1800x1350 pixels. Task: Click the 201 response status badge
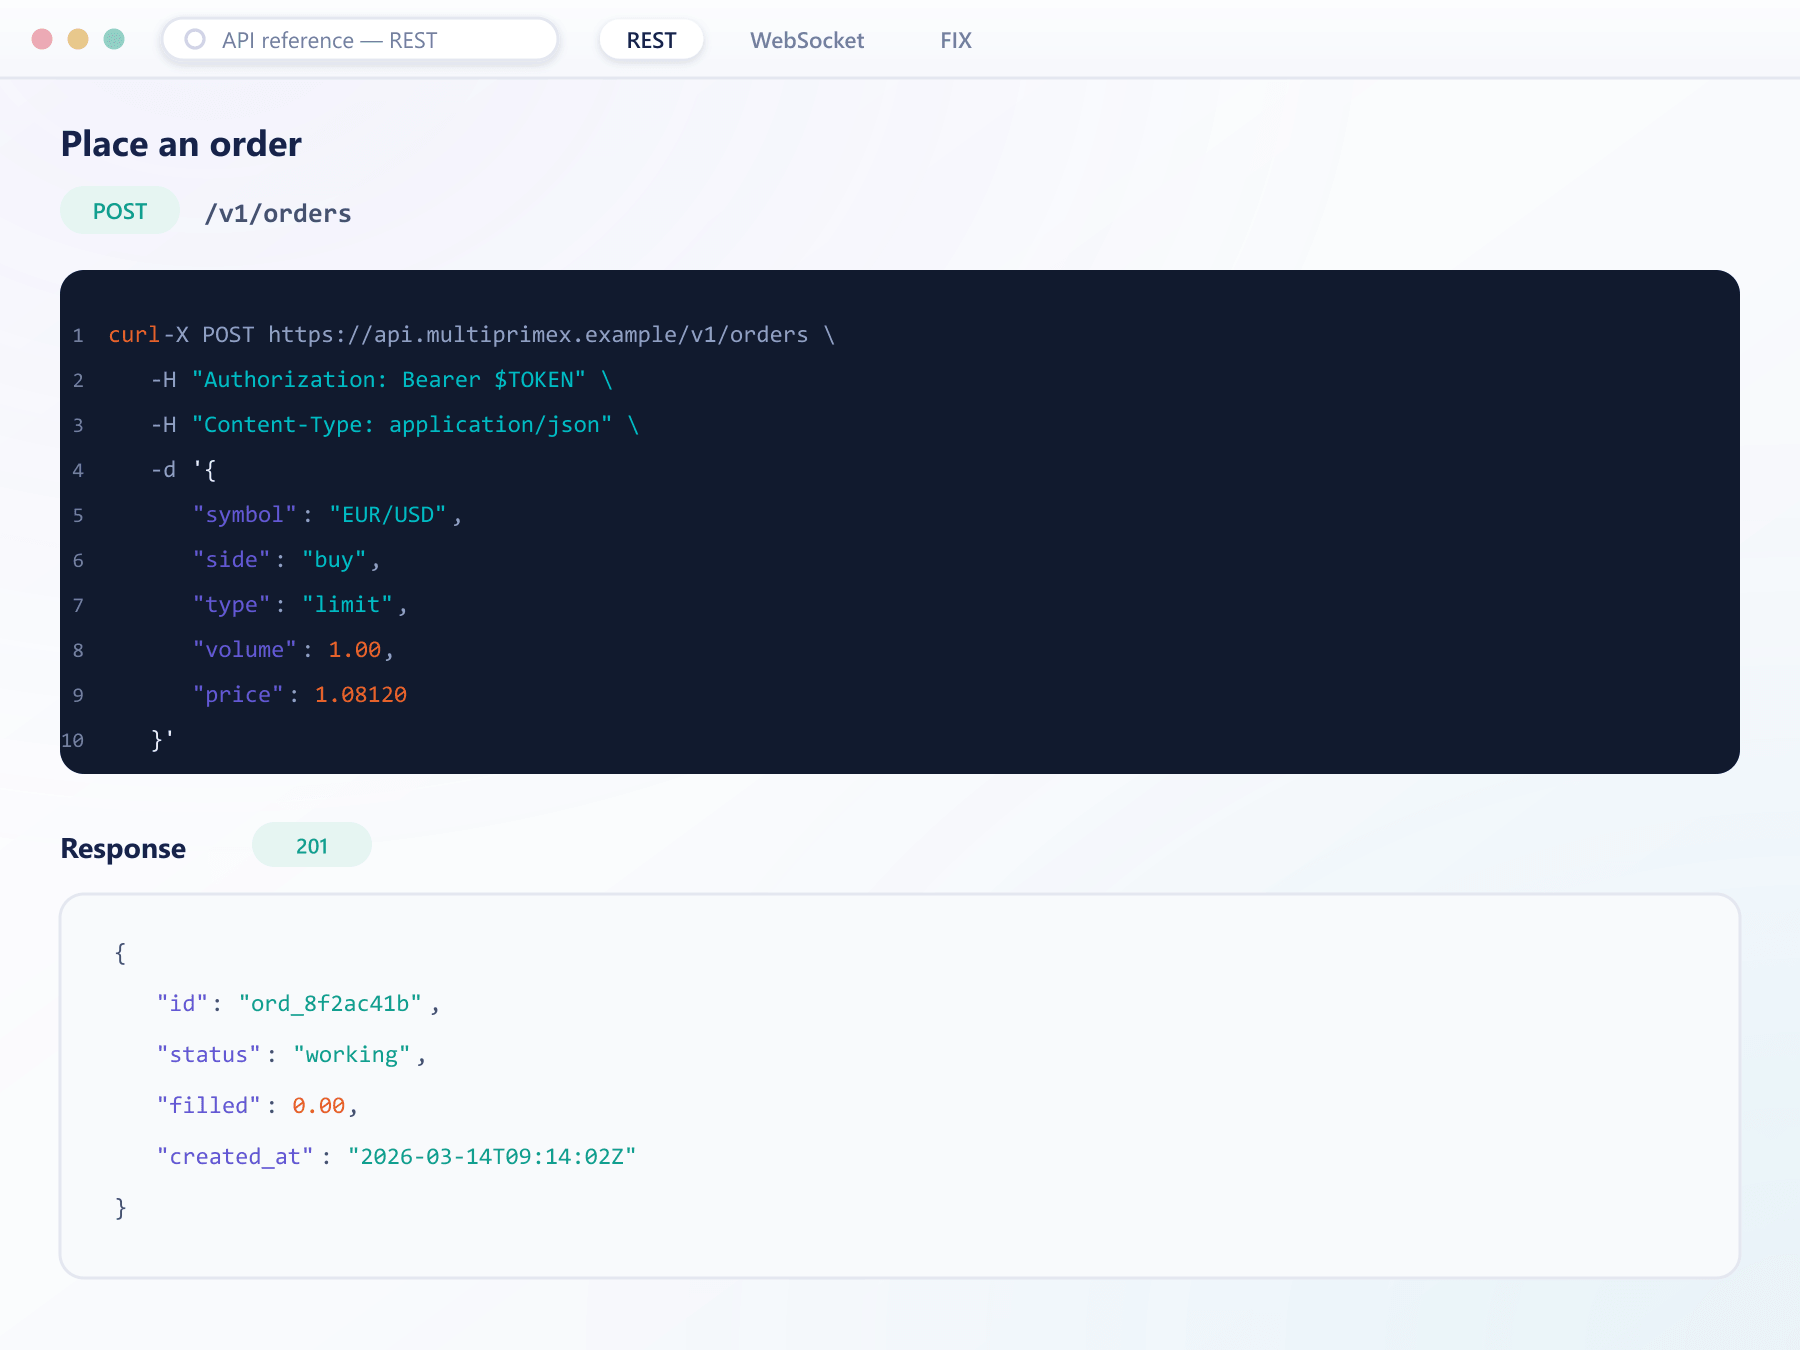click(312, 846)
